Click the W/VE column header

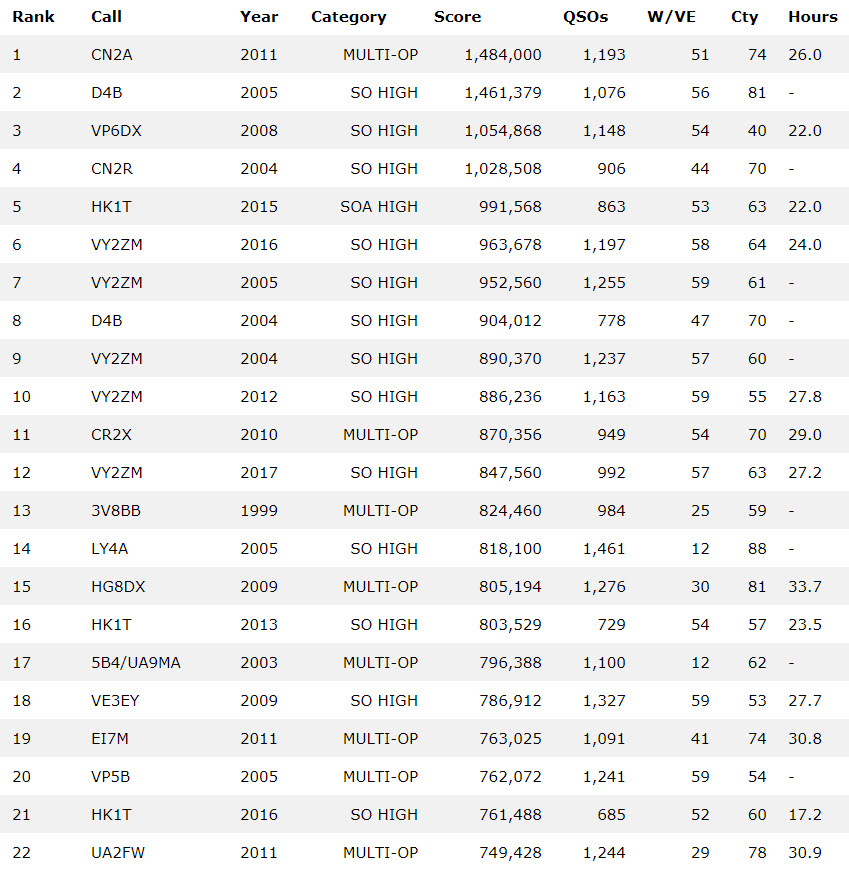(671, 17)
